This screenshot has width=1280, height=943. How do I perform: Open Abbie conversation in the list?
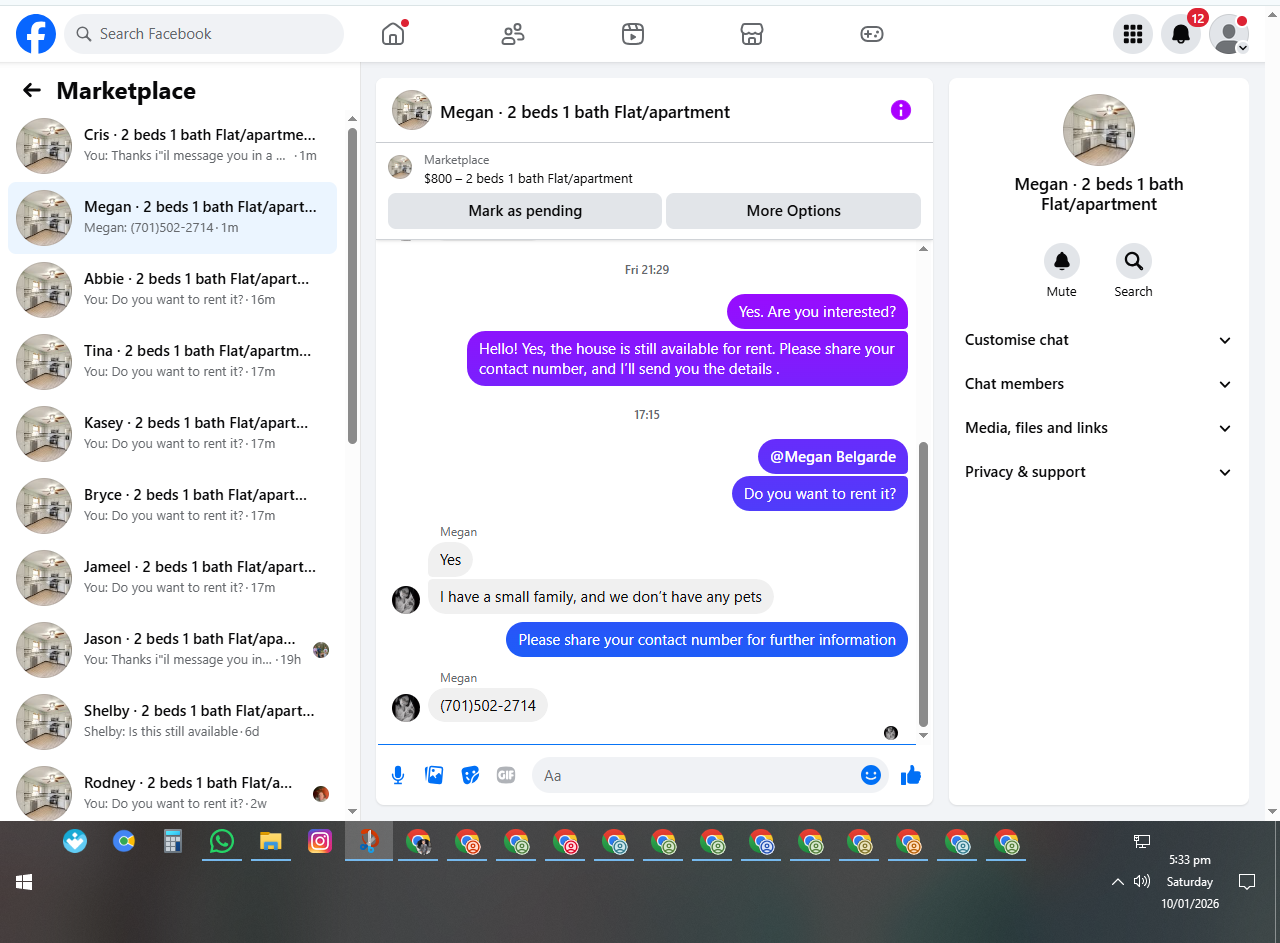click(172, 290)
